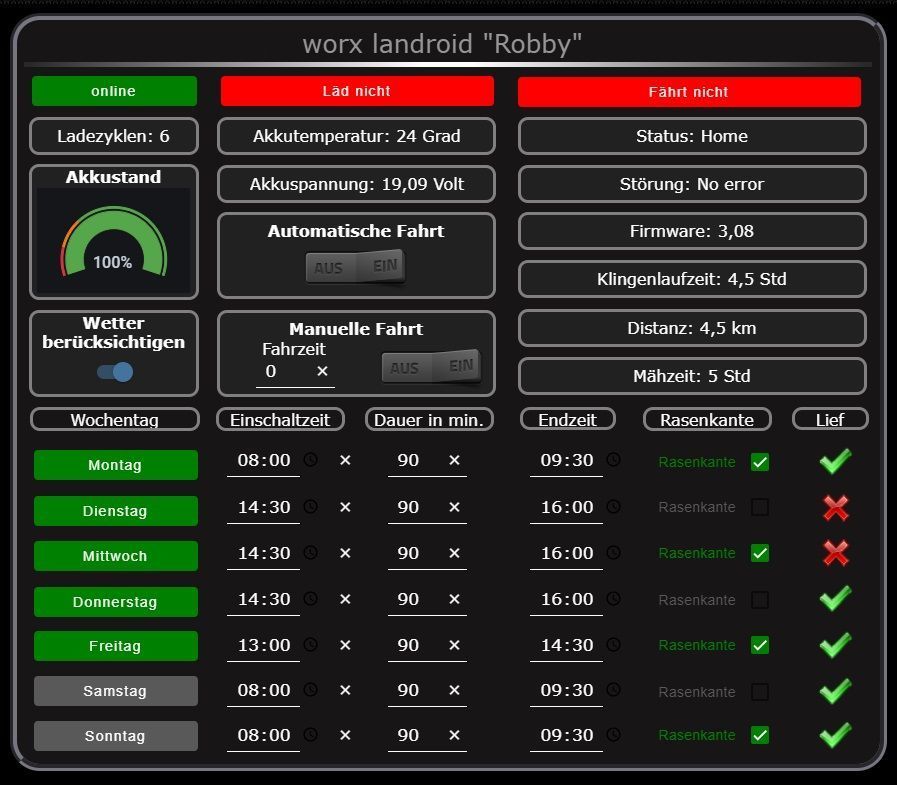Click the green checkmark in Sonntag Lief column

click(835, 735)
